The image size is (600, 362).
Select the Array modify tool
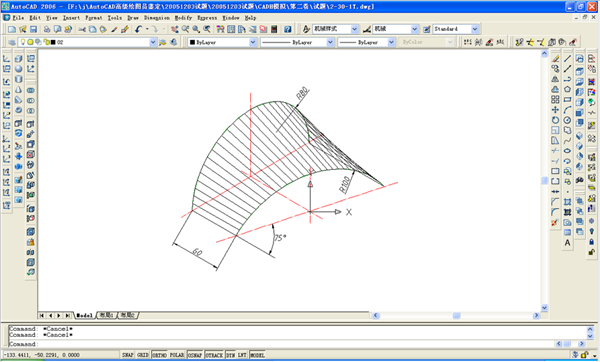tap(555, 99)
